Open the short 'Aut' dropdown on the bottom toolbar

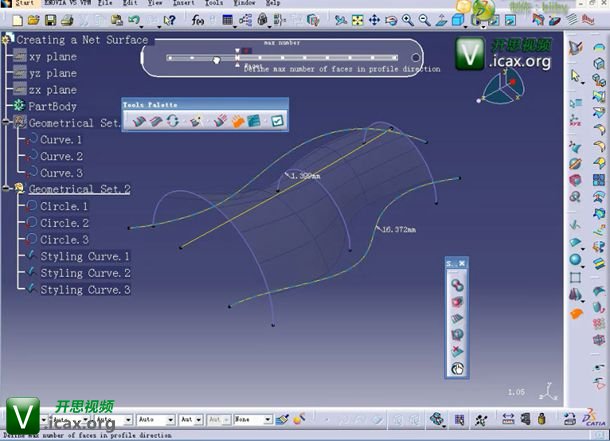coord(191,420)
